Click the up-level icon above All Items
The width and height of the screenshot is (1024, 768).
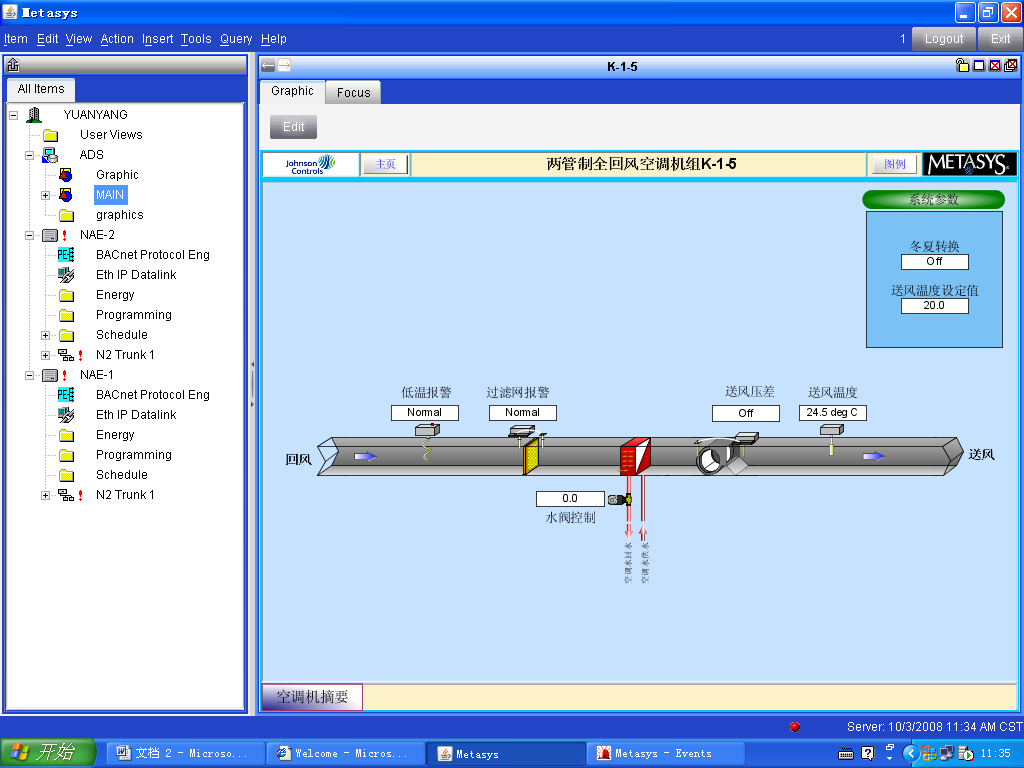(x=13, y=66)
